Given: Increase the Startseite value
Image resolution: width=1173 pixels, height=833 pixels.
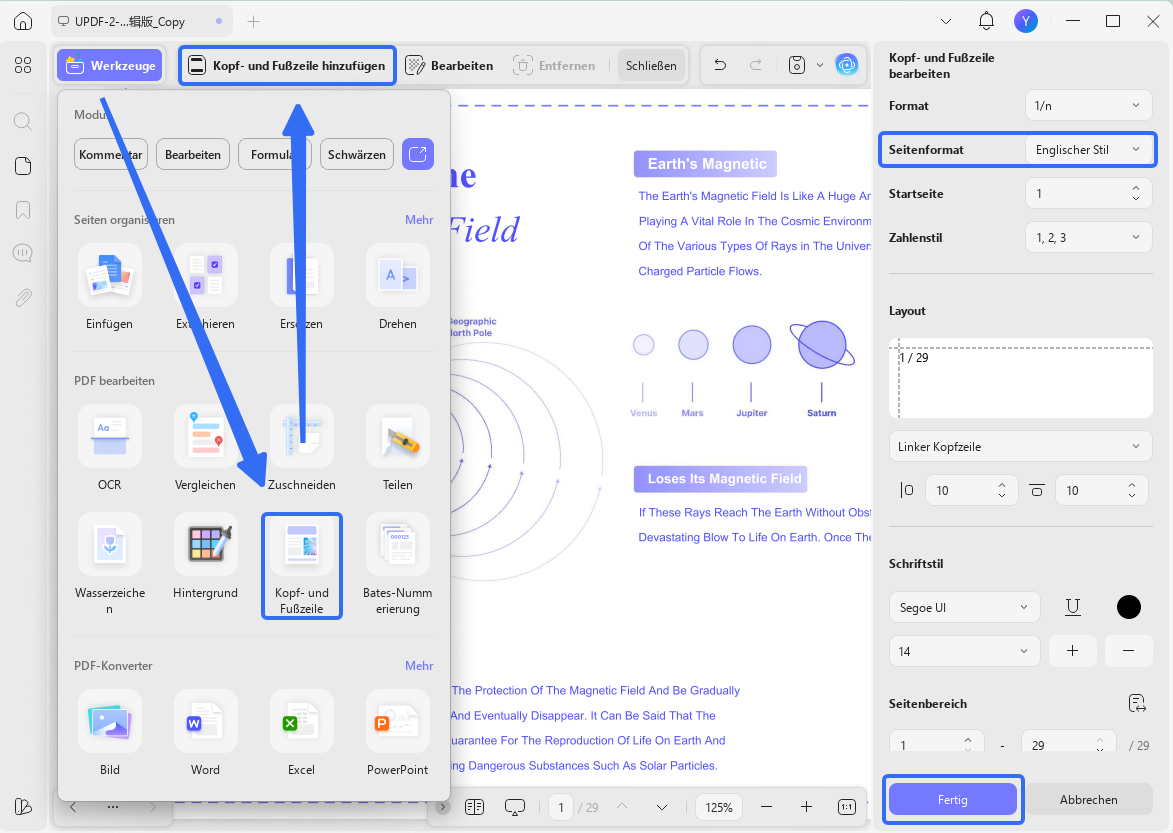Looking at the screenshot, I should pyautogui.click(x=1136, y=188).
